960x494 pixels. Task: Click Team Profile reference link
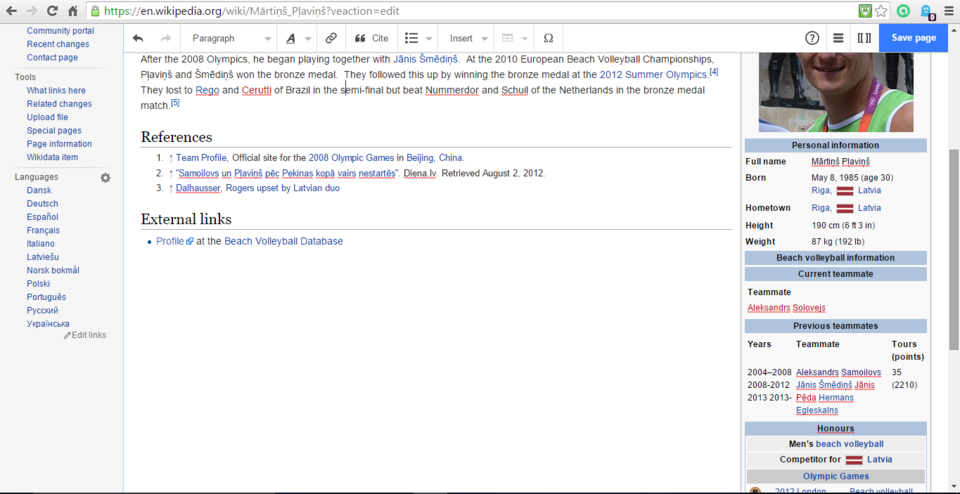pos(201,157)
